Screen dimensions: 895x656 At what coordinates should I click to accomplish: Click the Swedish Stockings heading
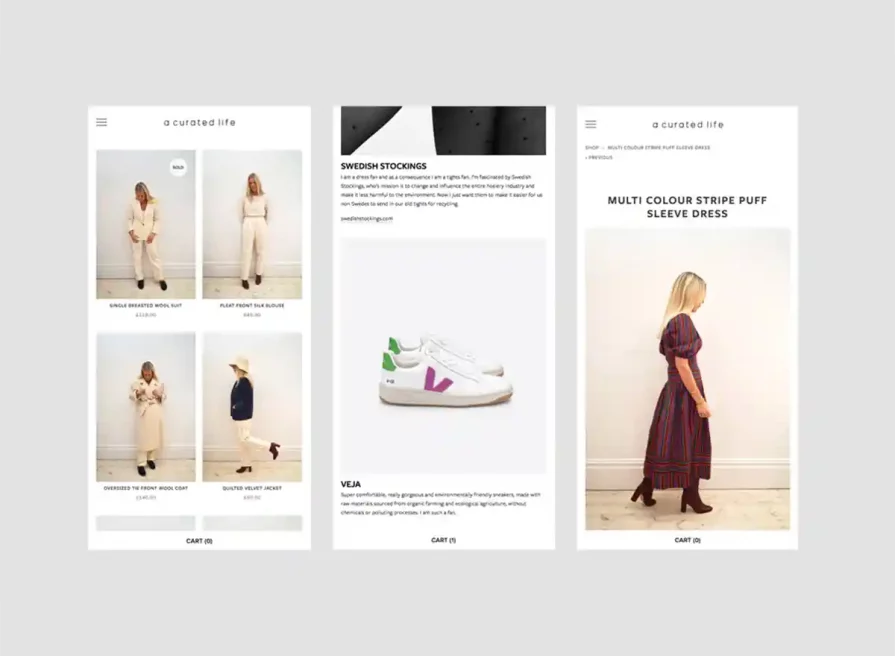pos(384,166)
